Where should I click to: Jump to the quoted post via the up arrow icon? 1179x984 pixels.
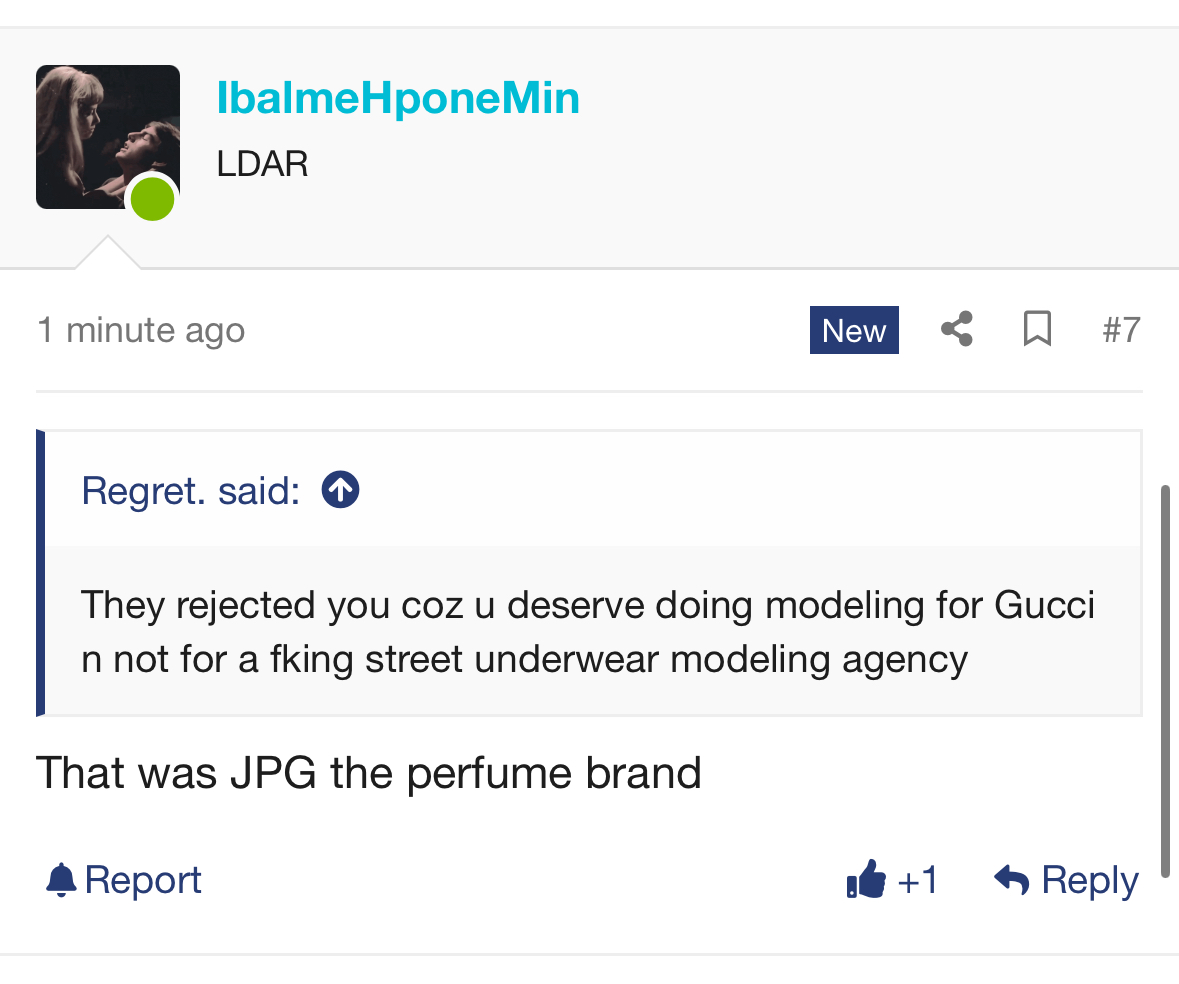[341, 490]
